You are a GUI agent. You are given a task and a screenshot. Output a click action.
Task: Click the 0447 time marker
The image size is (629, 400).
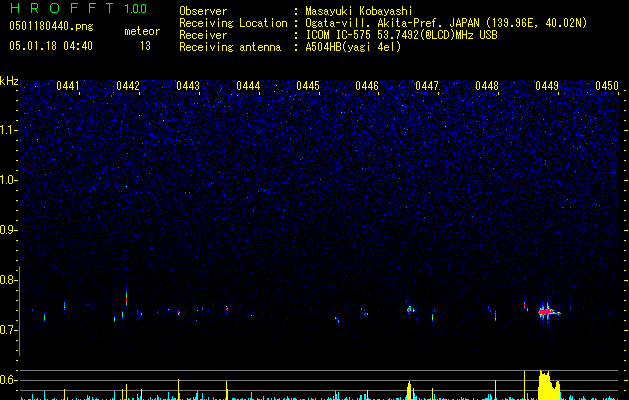pyautogui.click(x=427, y=86)
